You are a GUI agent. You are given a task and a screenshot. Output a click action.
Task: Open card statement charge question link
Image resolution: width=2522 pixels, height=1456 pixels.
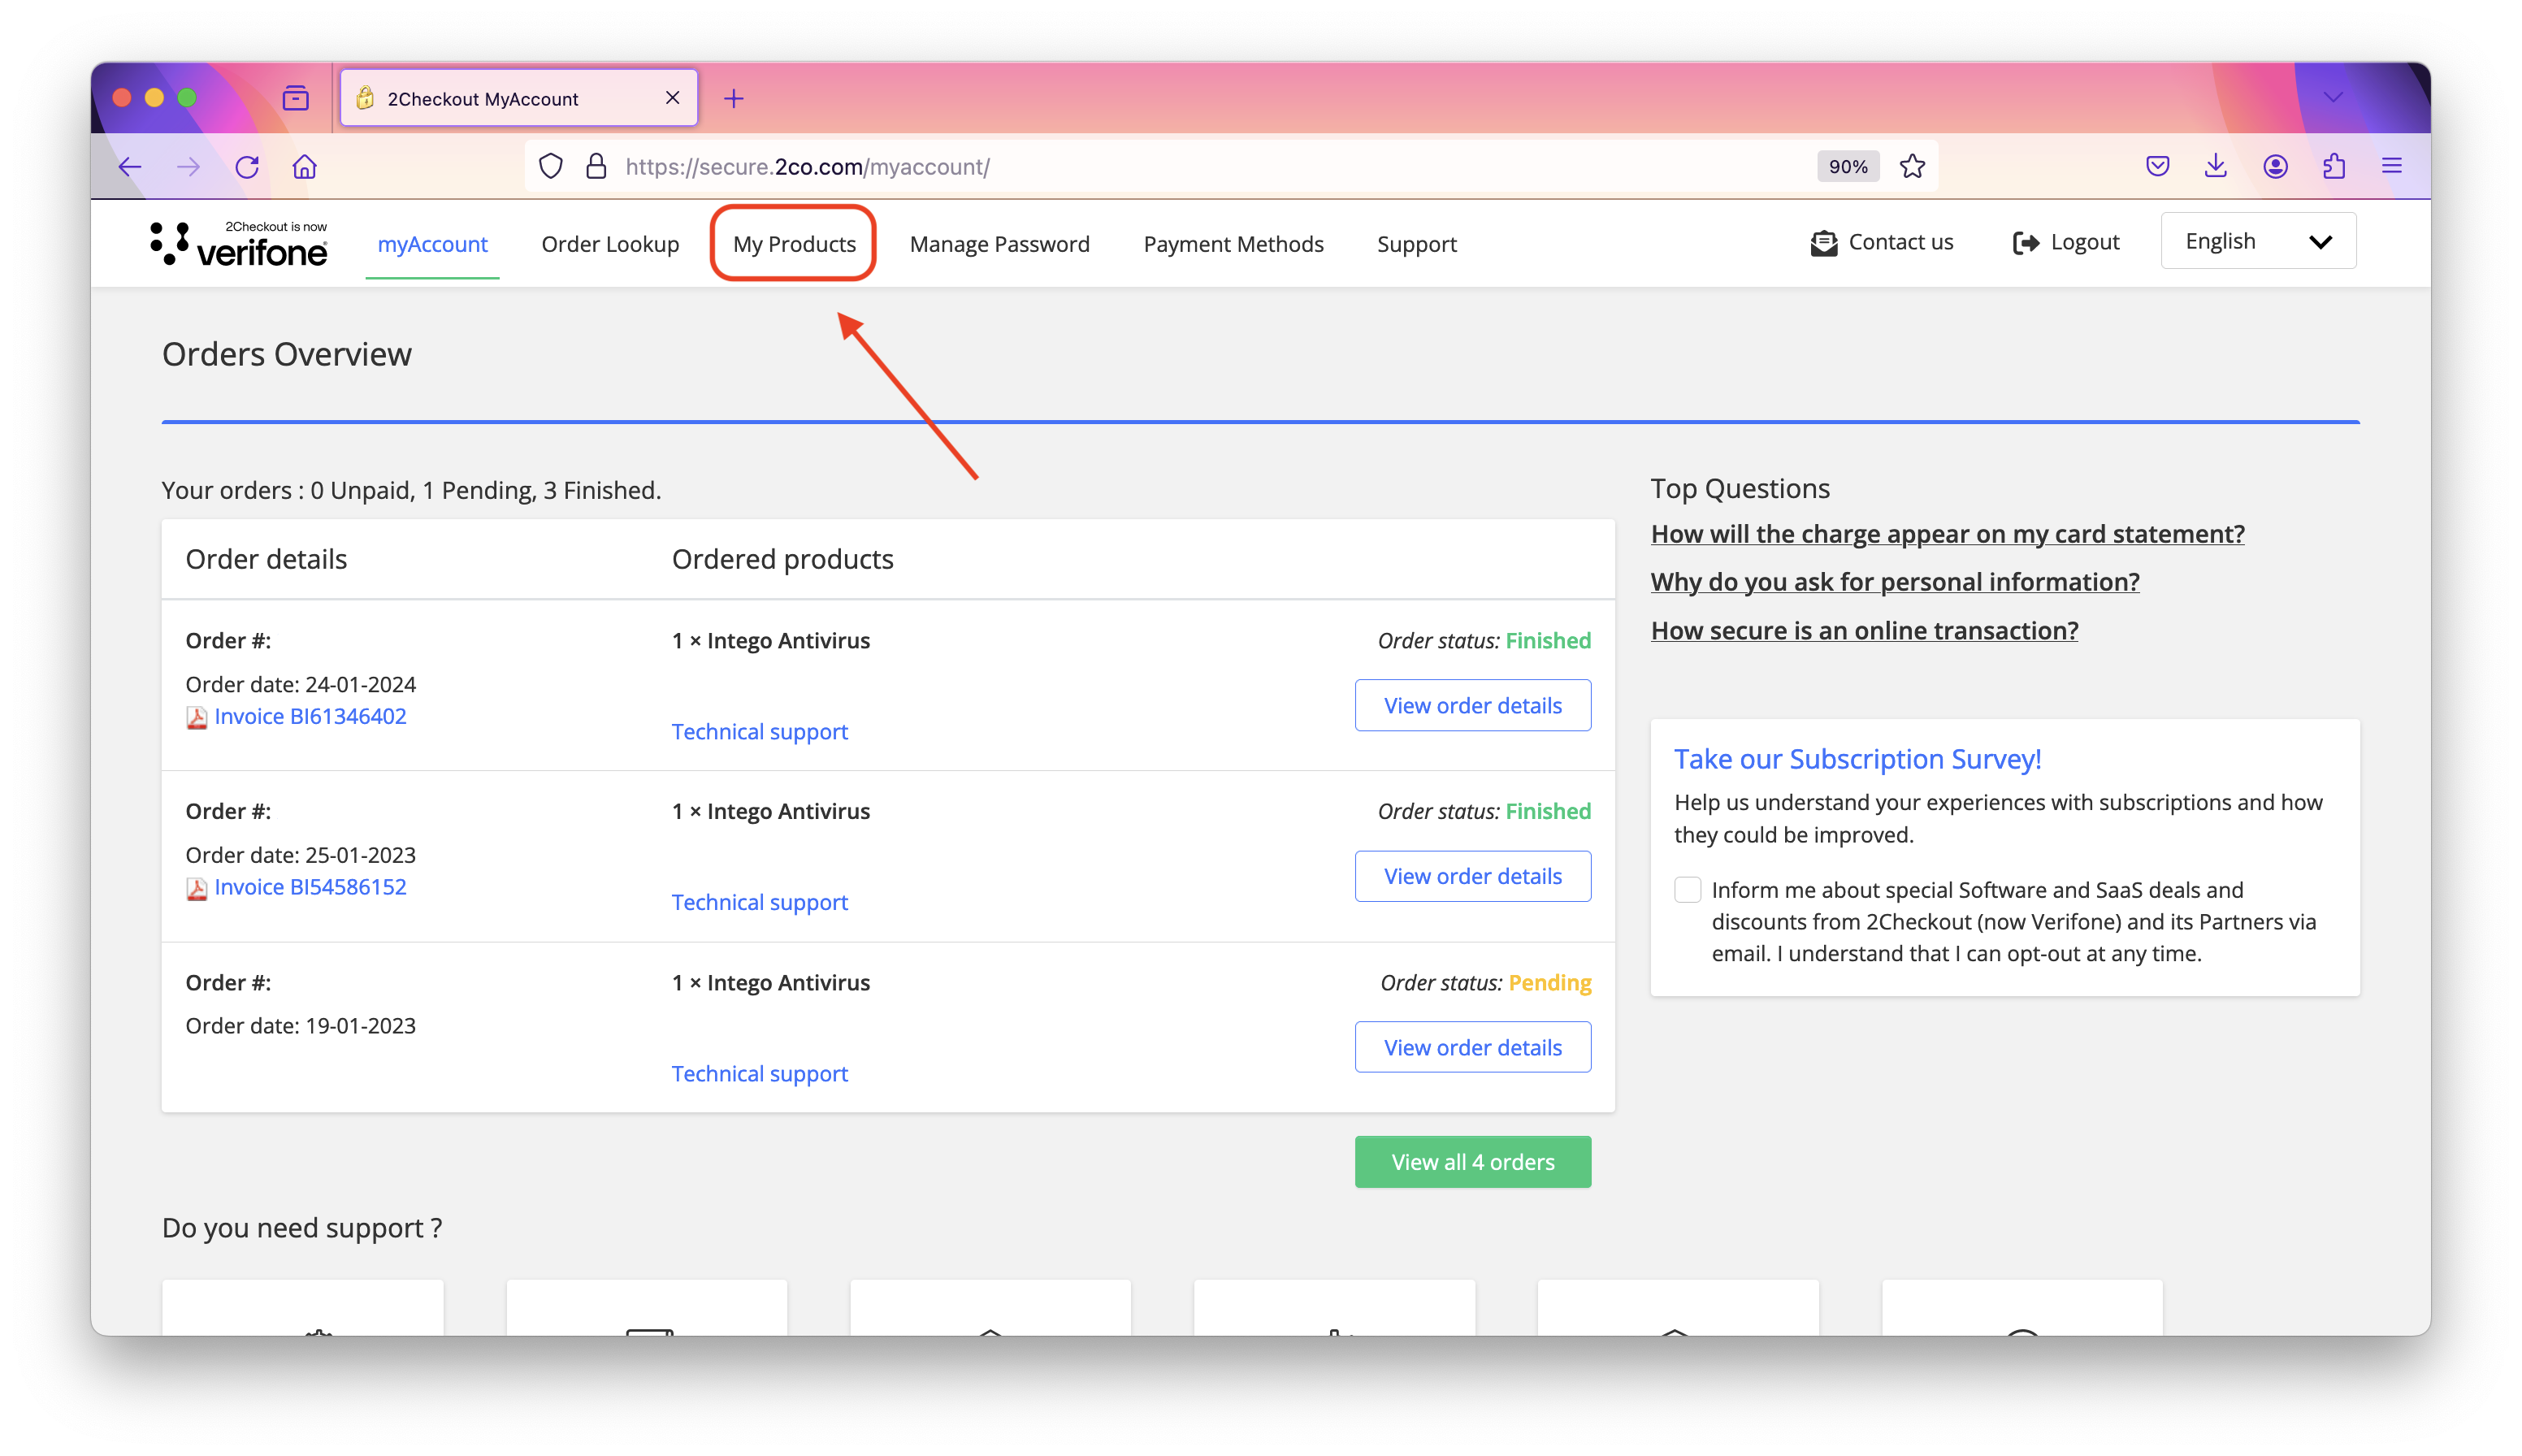point(1947,534)
